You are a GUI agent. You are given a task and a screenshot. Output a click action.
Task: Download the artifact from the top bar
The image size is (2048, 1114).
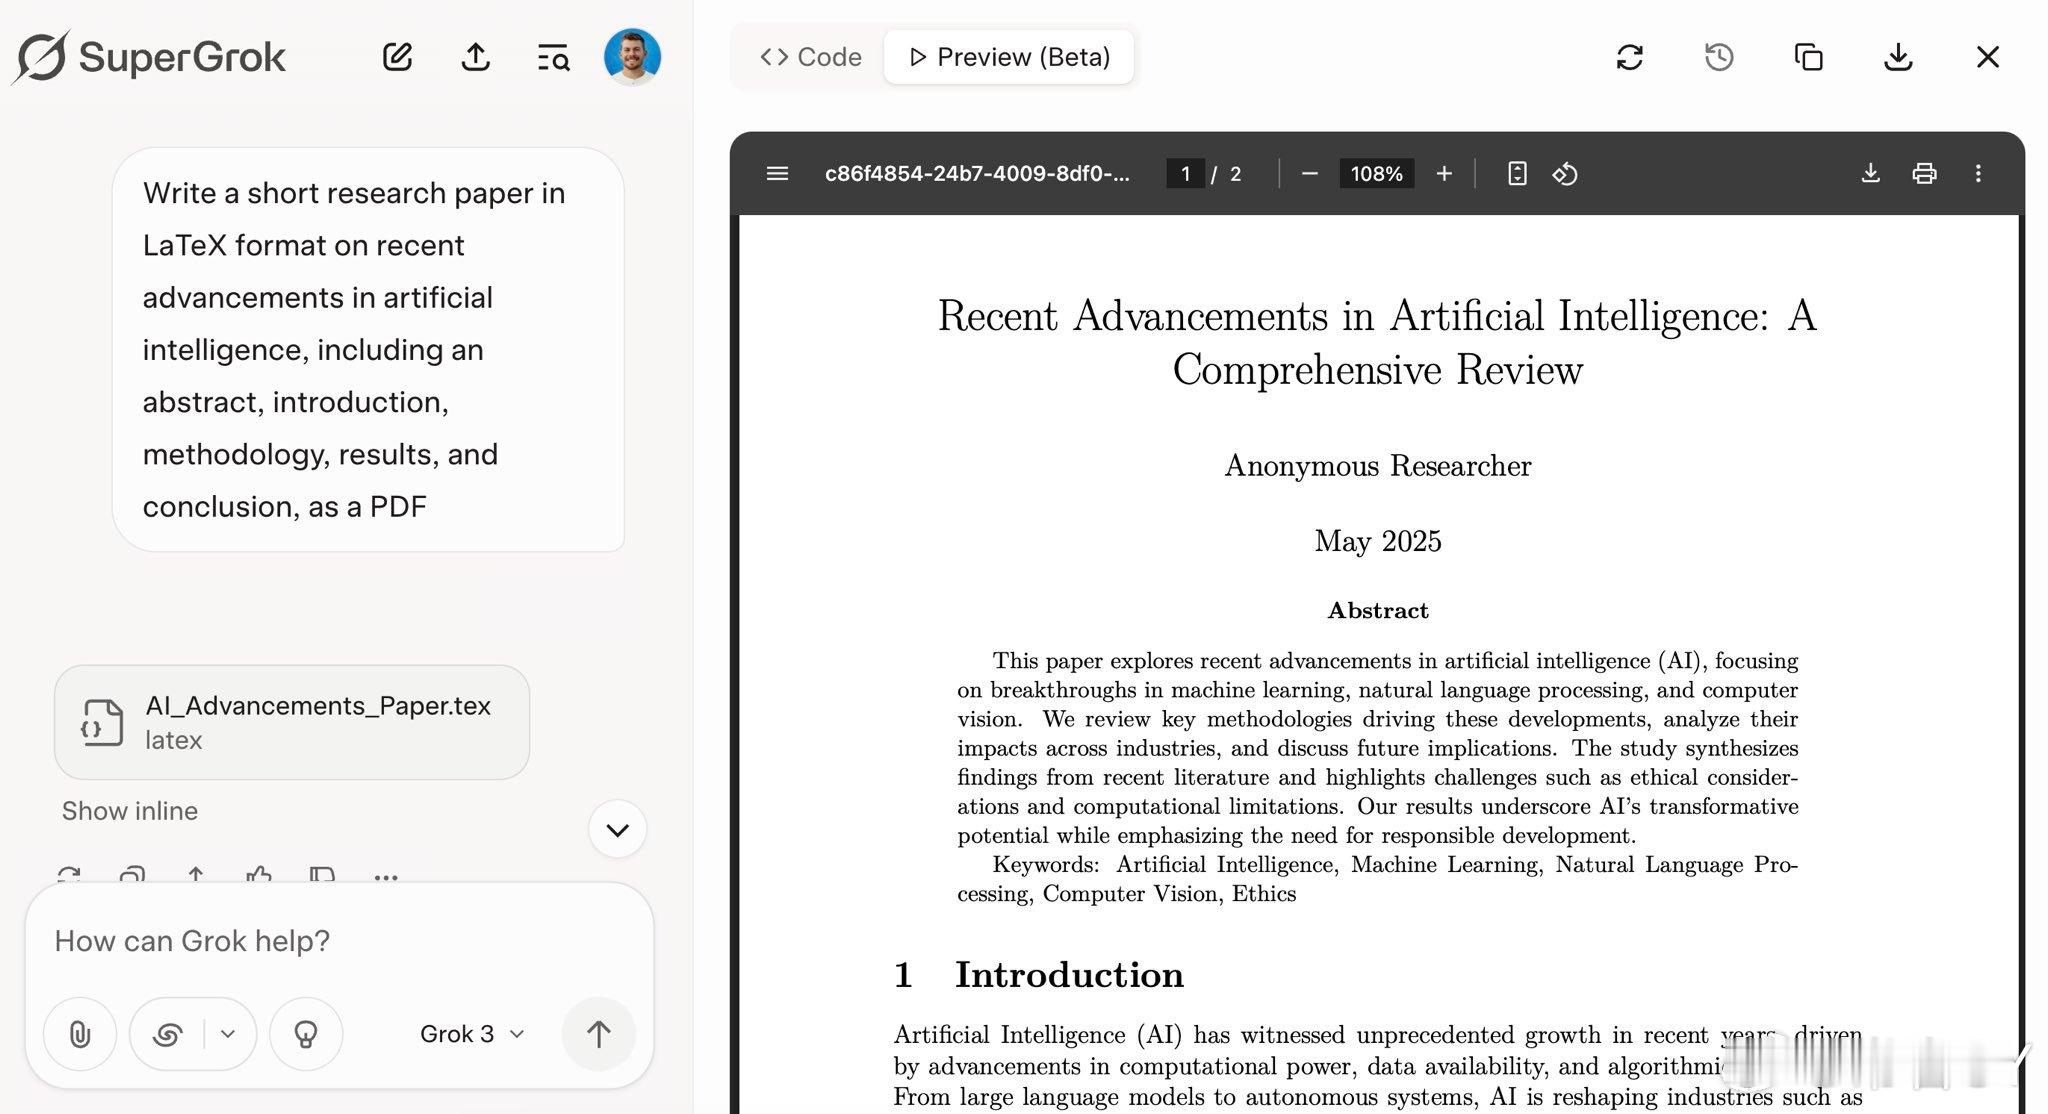click(x=1898, y=57)
